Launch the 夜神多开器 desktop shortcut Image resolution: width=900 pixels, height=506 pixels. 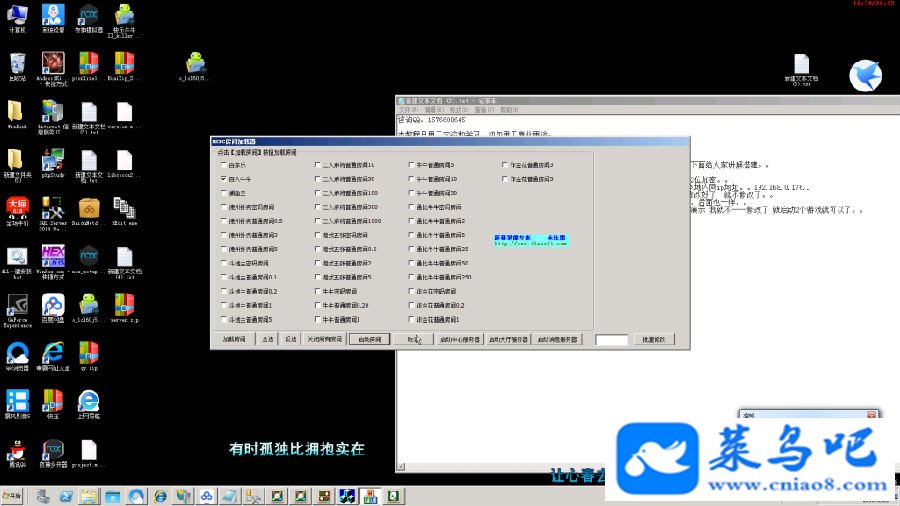click(x=53, y=453)
